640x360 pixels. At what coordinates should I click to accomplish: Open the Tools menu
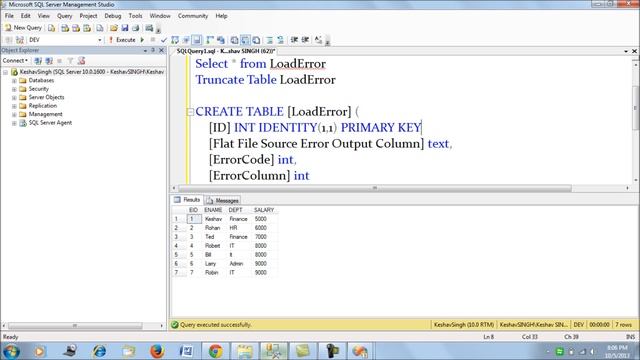coord(136,16)
